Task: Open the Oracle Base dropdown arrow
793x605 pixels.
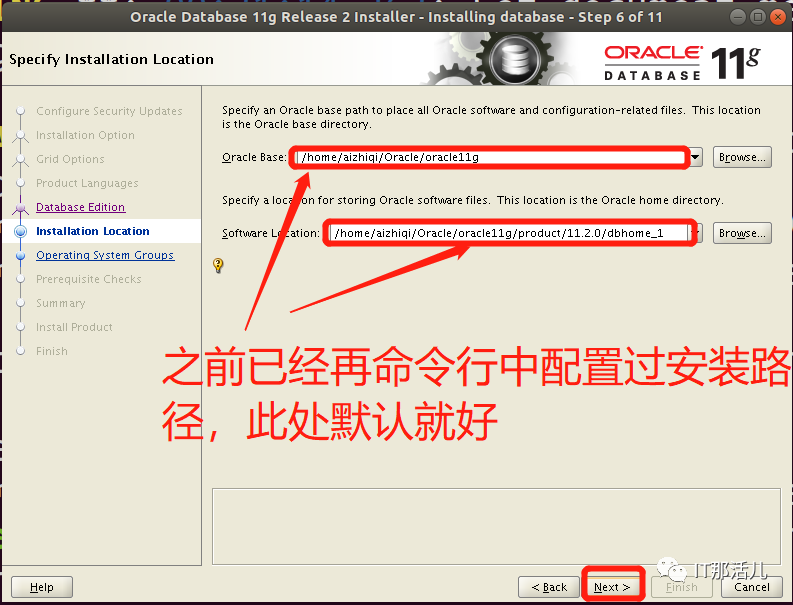Action: tap(696, 157)
